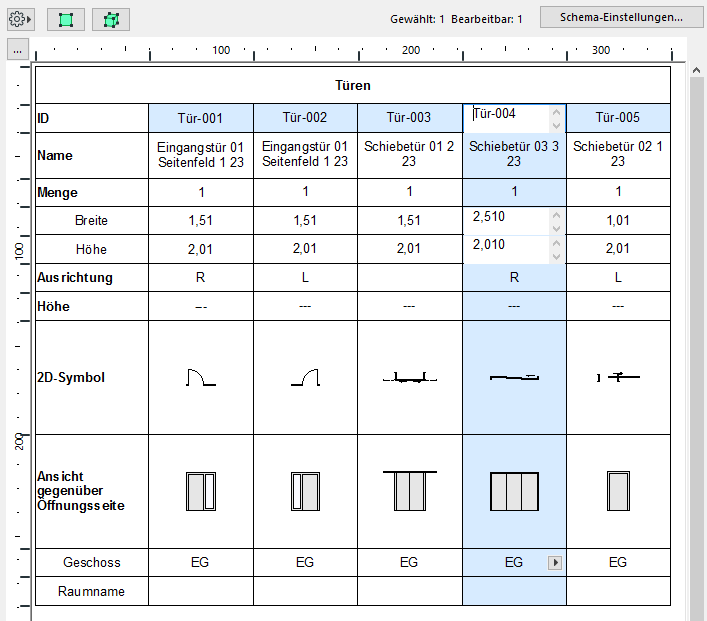Click Geschoss EG cell of Tür-001

pyautogui.click(x=201, y=562)
